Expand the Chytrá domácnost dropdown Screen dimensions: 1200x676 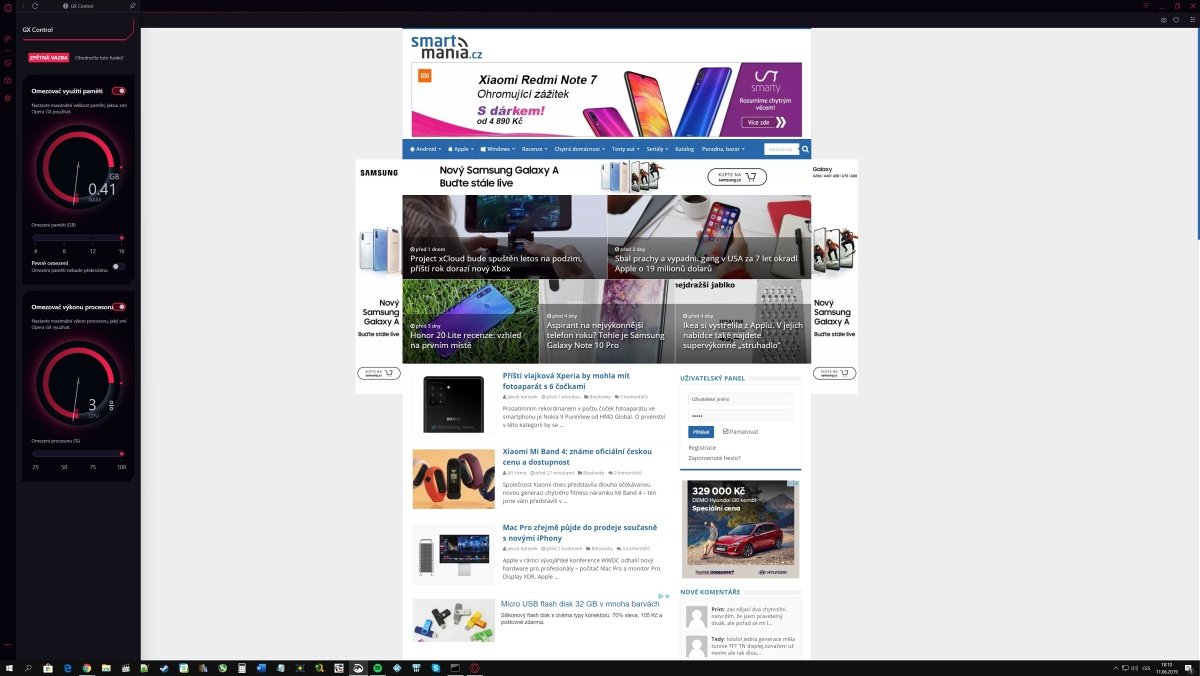click(580, 149)
